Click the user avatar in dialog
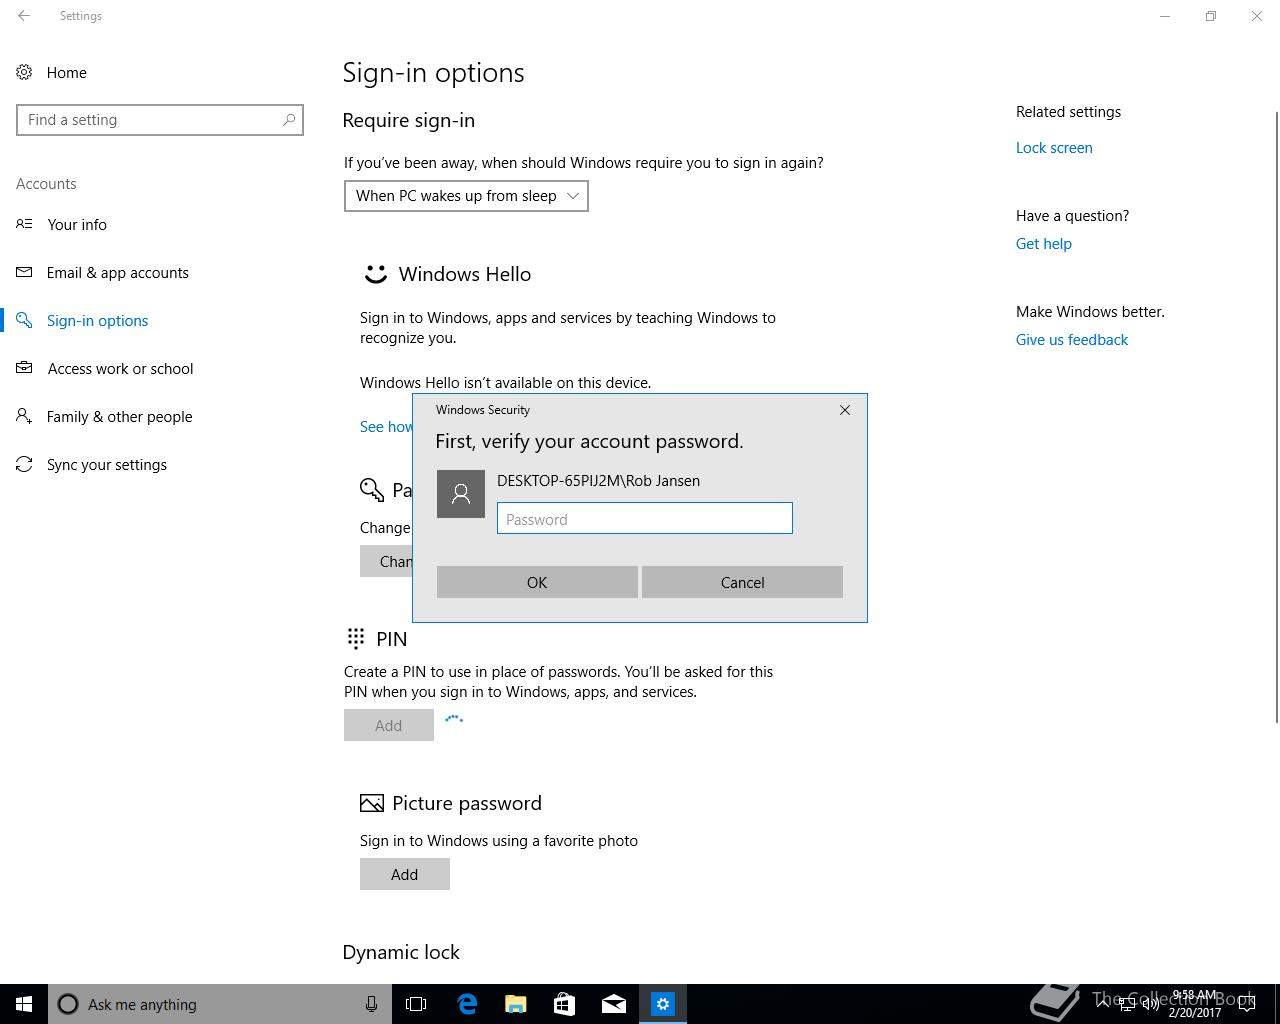The width and height of the screenshot is (1280, 1024). point(461,494)
